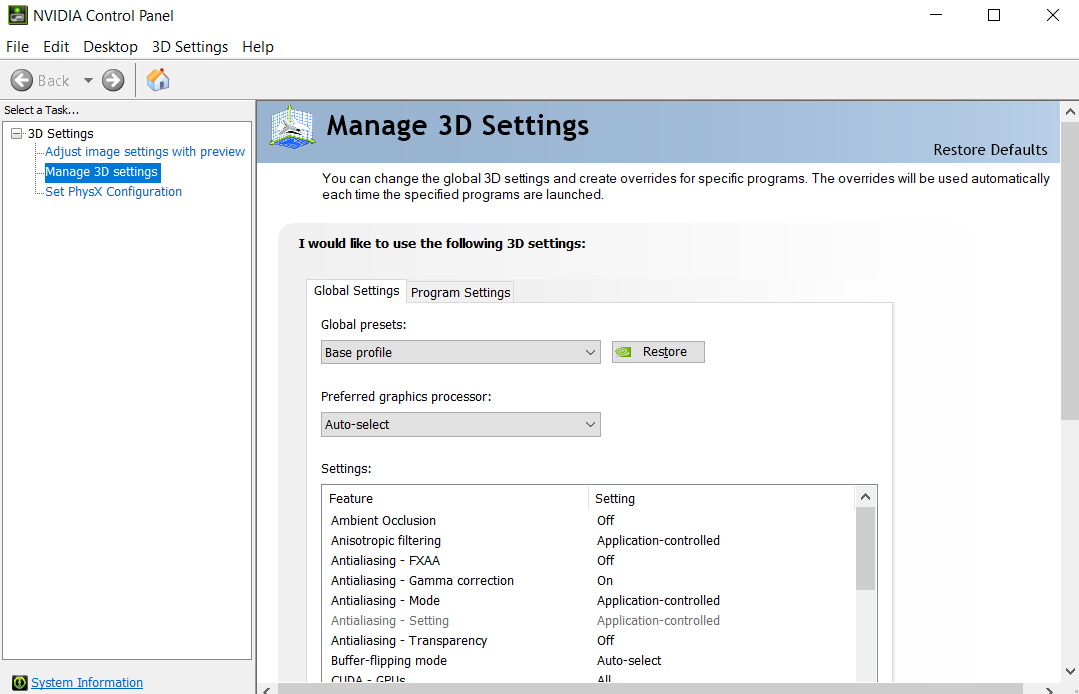
Task: Open the Help menu
Action: [258, 47]
